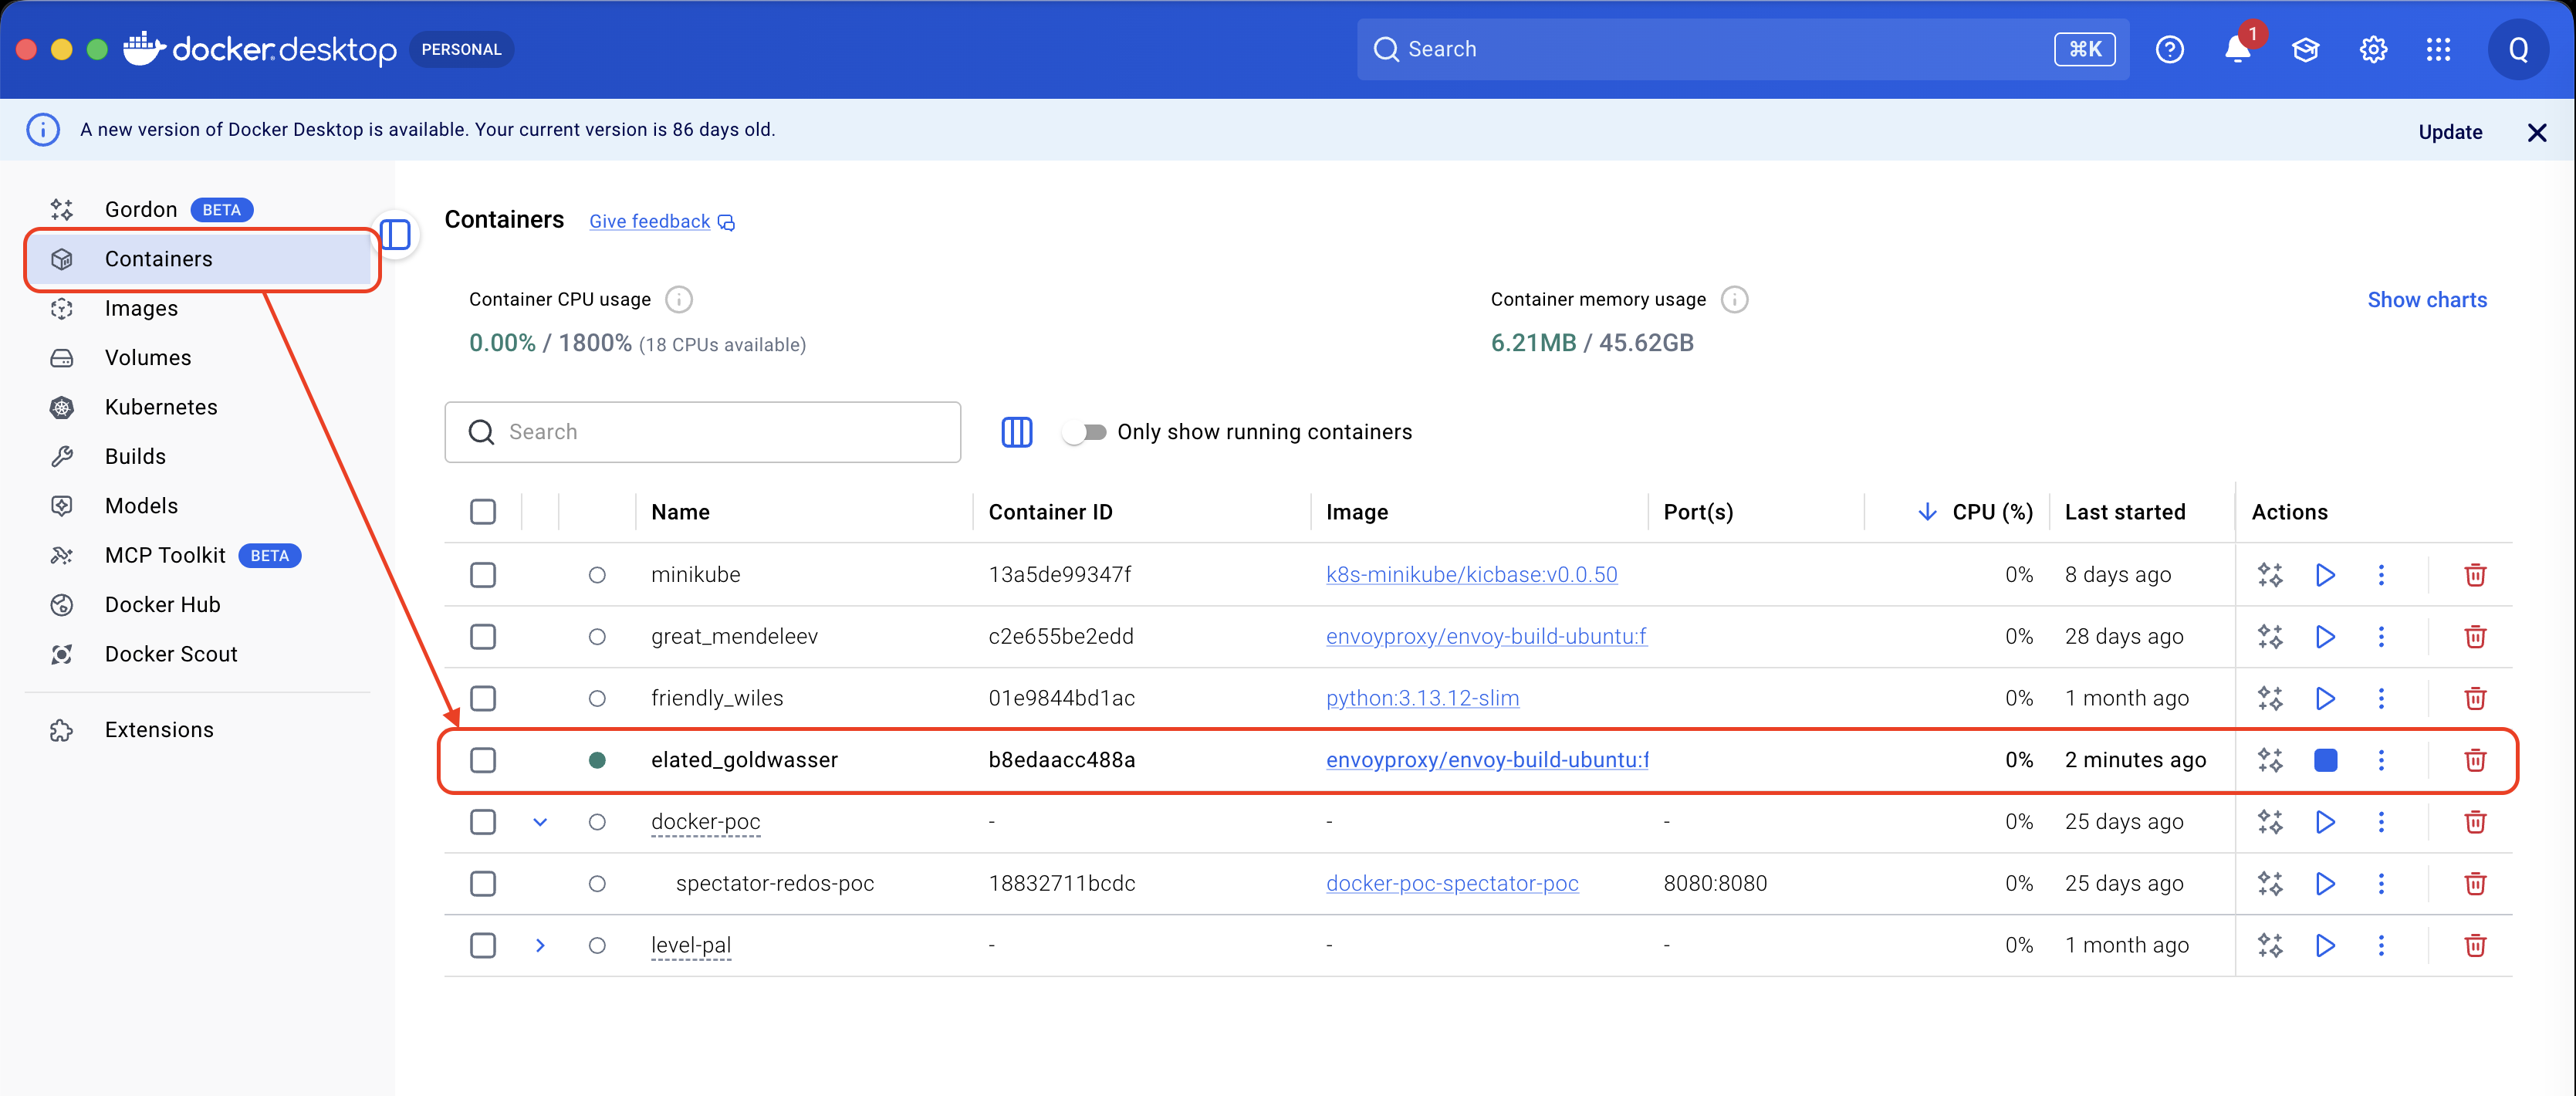Ask Gordon about elated_goldwasser container
The width and height of the screenshot is (2576, 1096).
point(2270,760)
